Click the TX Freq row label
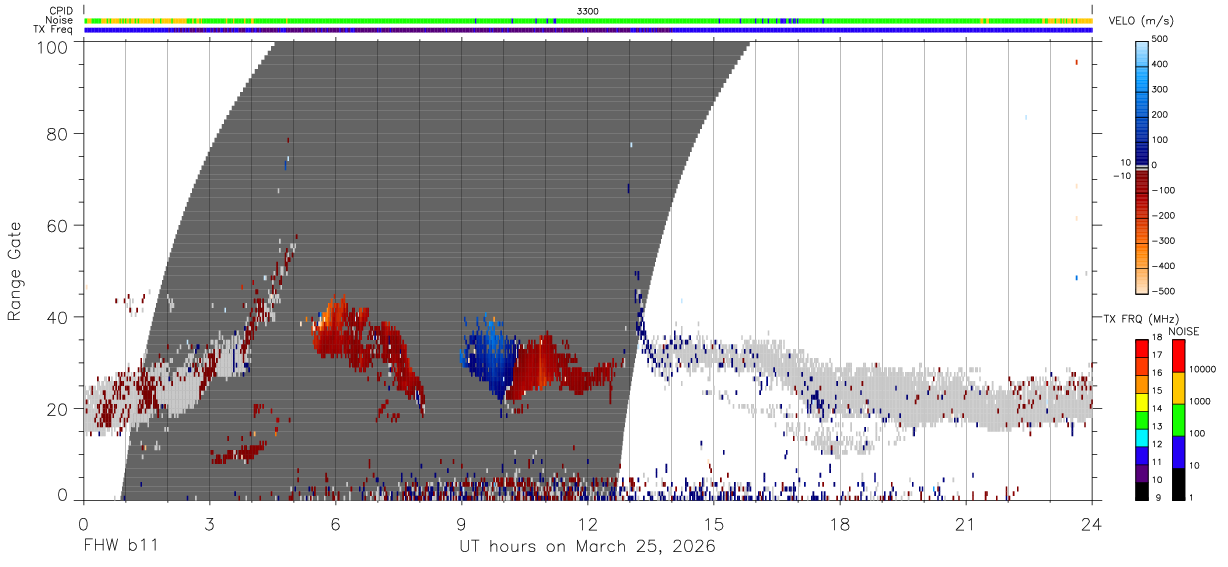This screenshot has width=1228, height=567. point(53,29)
